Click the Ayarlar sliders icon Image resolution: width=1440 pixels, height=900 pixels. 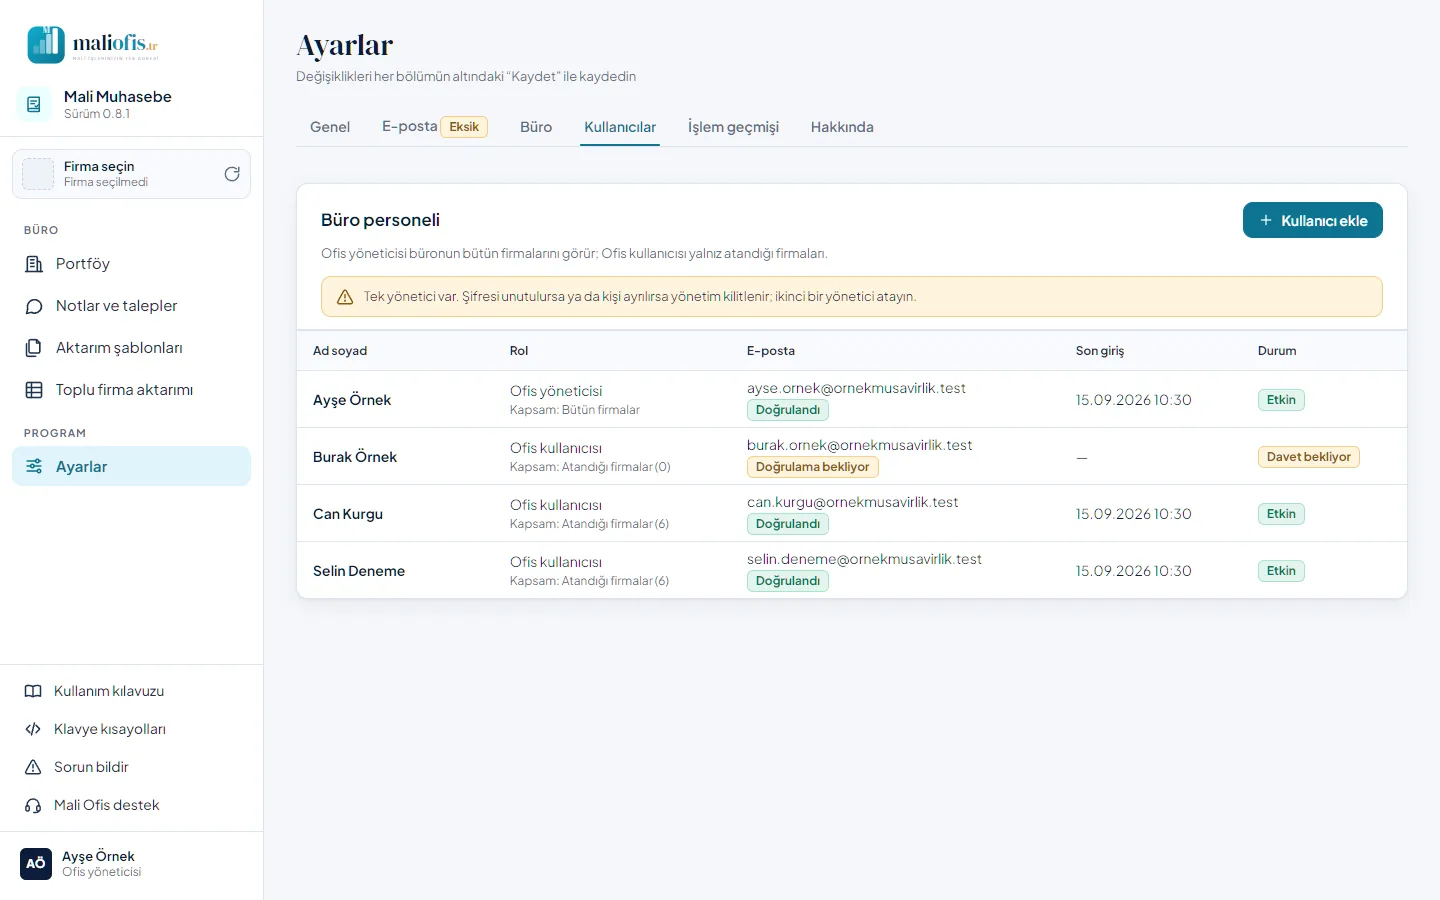click(x=34, y=466)
